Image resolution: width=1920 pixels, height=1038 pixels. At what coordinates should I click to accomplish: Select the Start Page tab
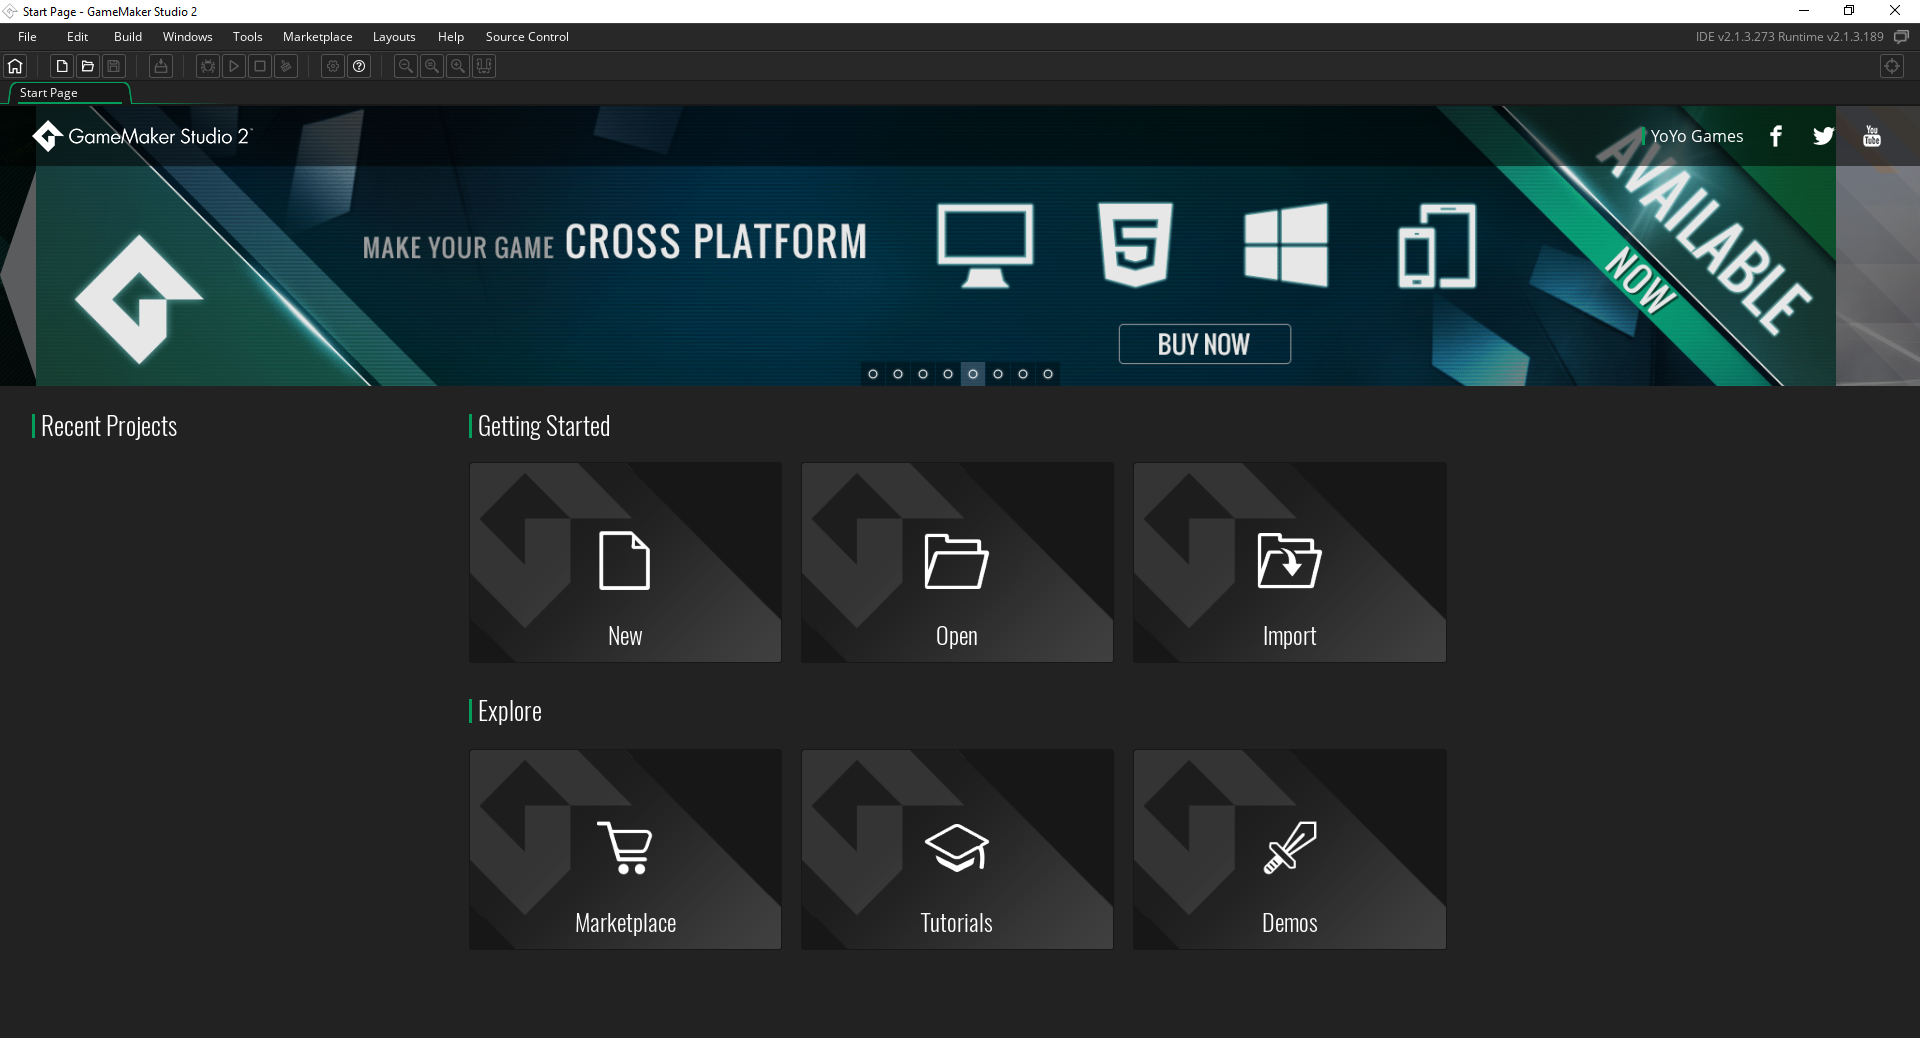click(68, 93)
